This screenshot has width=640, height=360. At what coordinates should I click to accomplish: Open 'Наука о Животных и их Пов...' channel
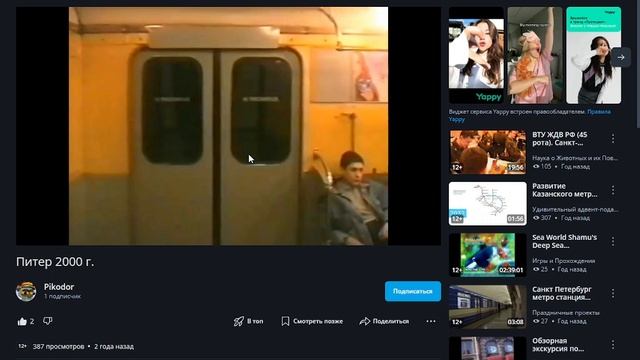point(575,158)
